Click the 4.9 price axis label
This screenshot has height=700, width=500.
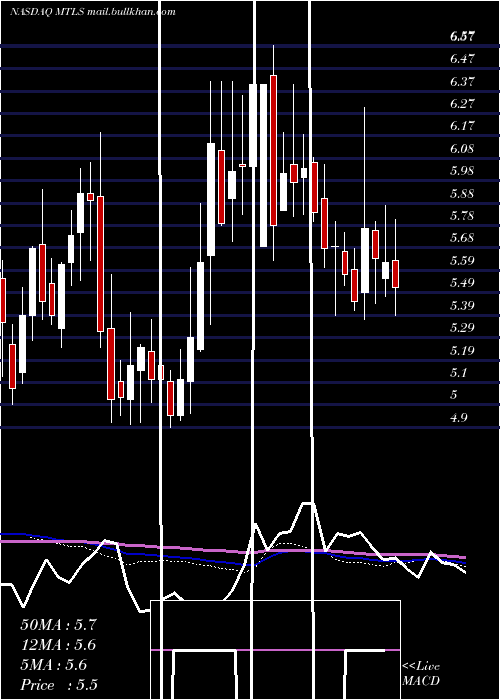459,418
